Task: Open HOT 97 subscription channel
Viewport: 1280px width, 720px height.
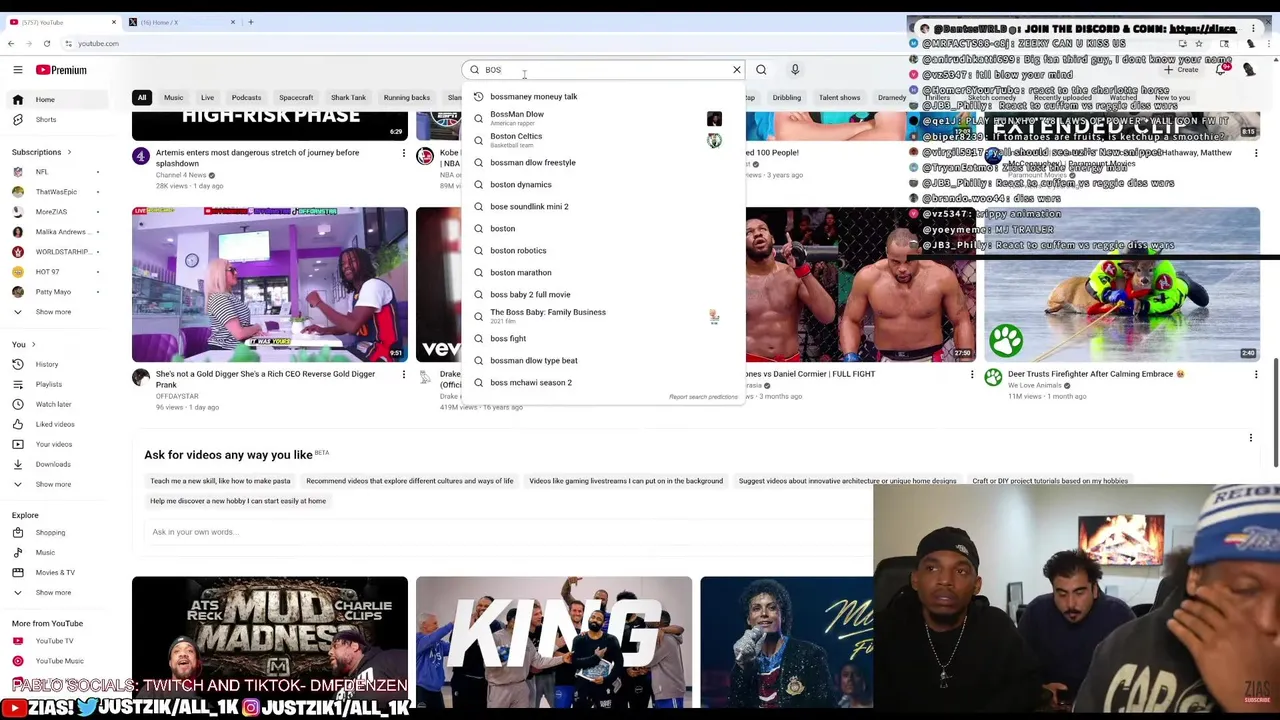Action: click(56, 272)
